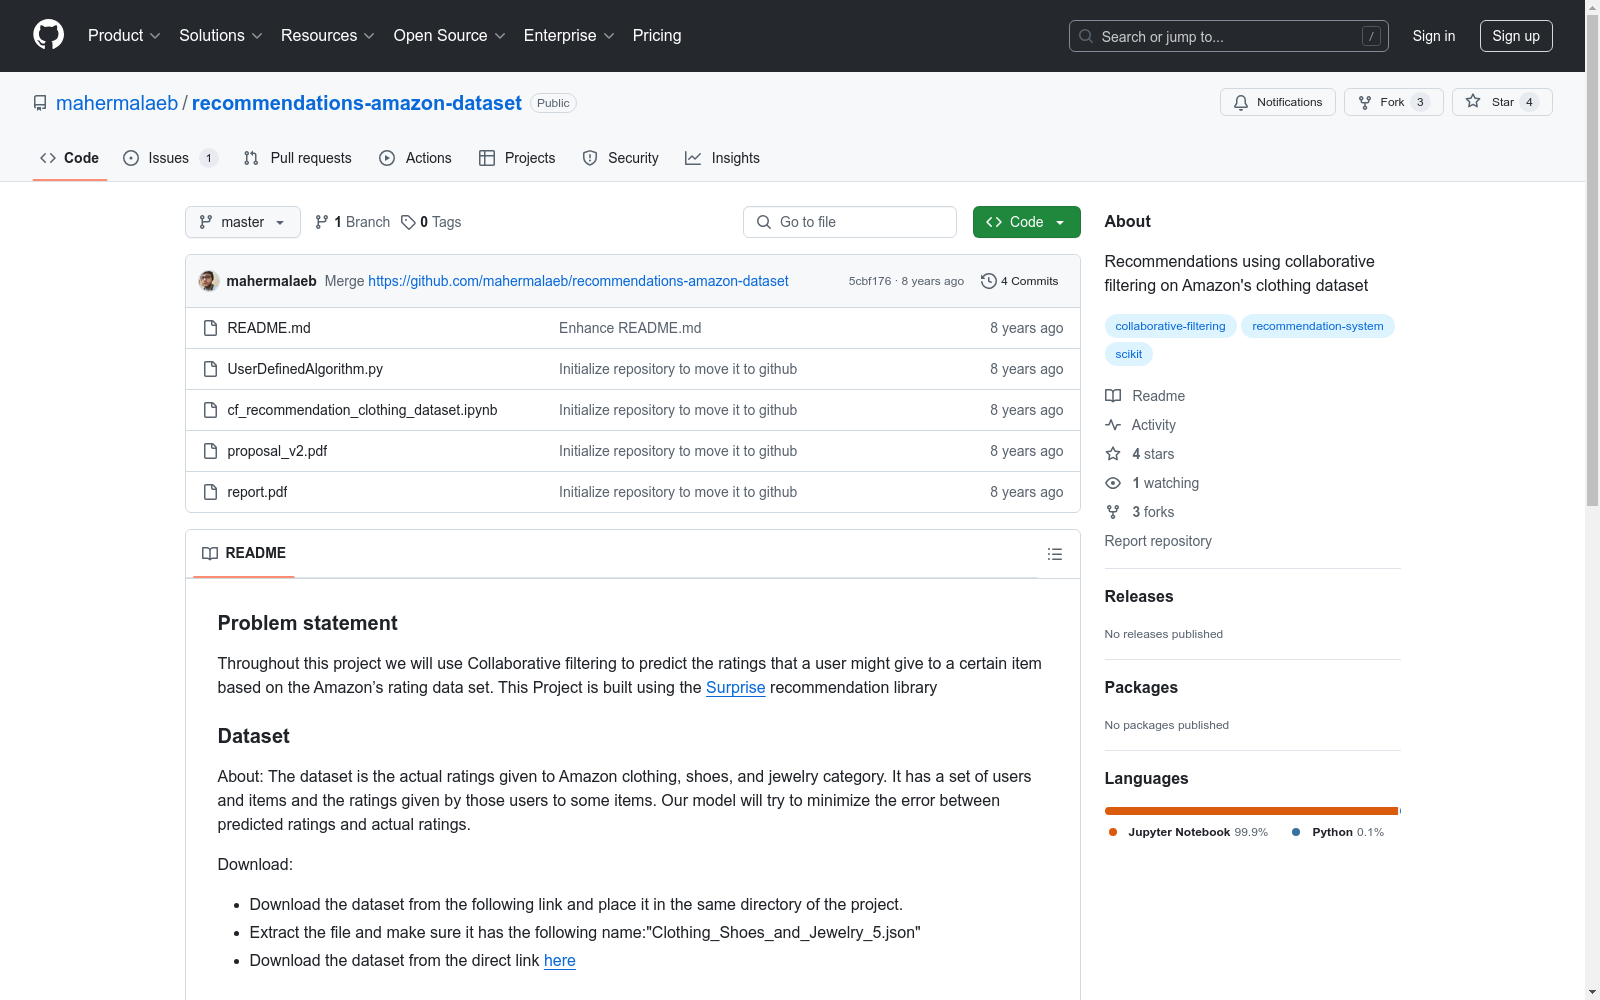1600x1000 pixels.
Task: Expand the Enterprise menu
Action: [569, 36]
